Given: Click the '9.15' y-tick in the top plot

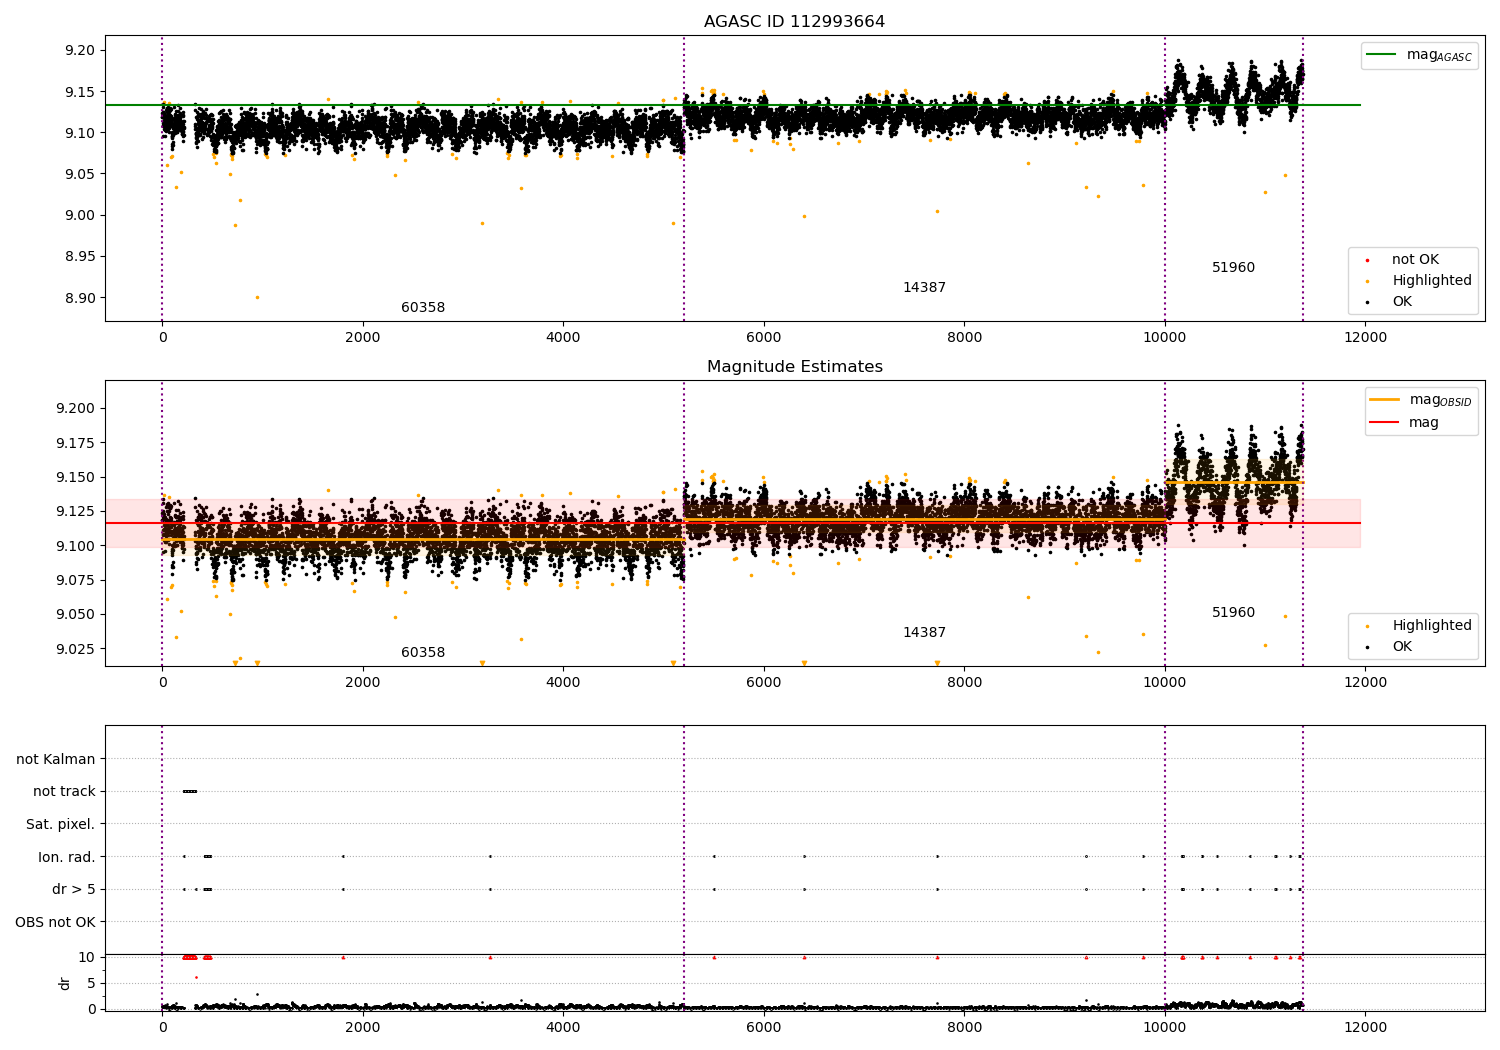Looking at the screenshot, I should tap(80, 92).
